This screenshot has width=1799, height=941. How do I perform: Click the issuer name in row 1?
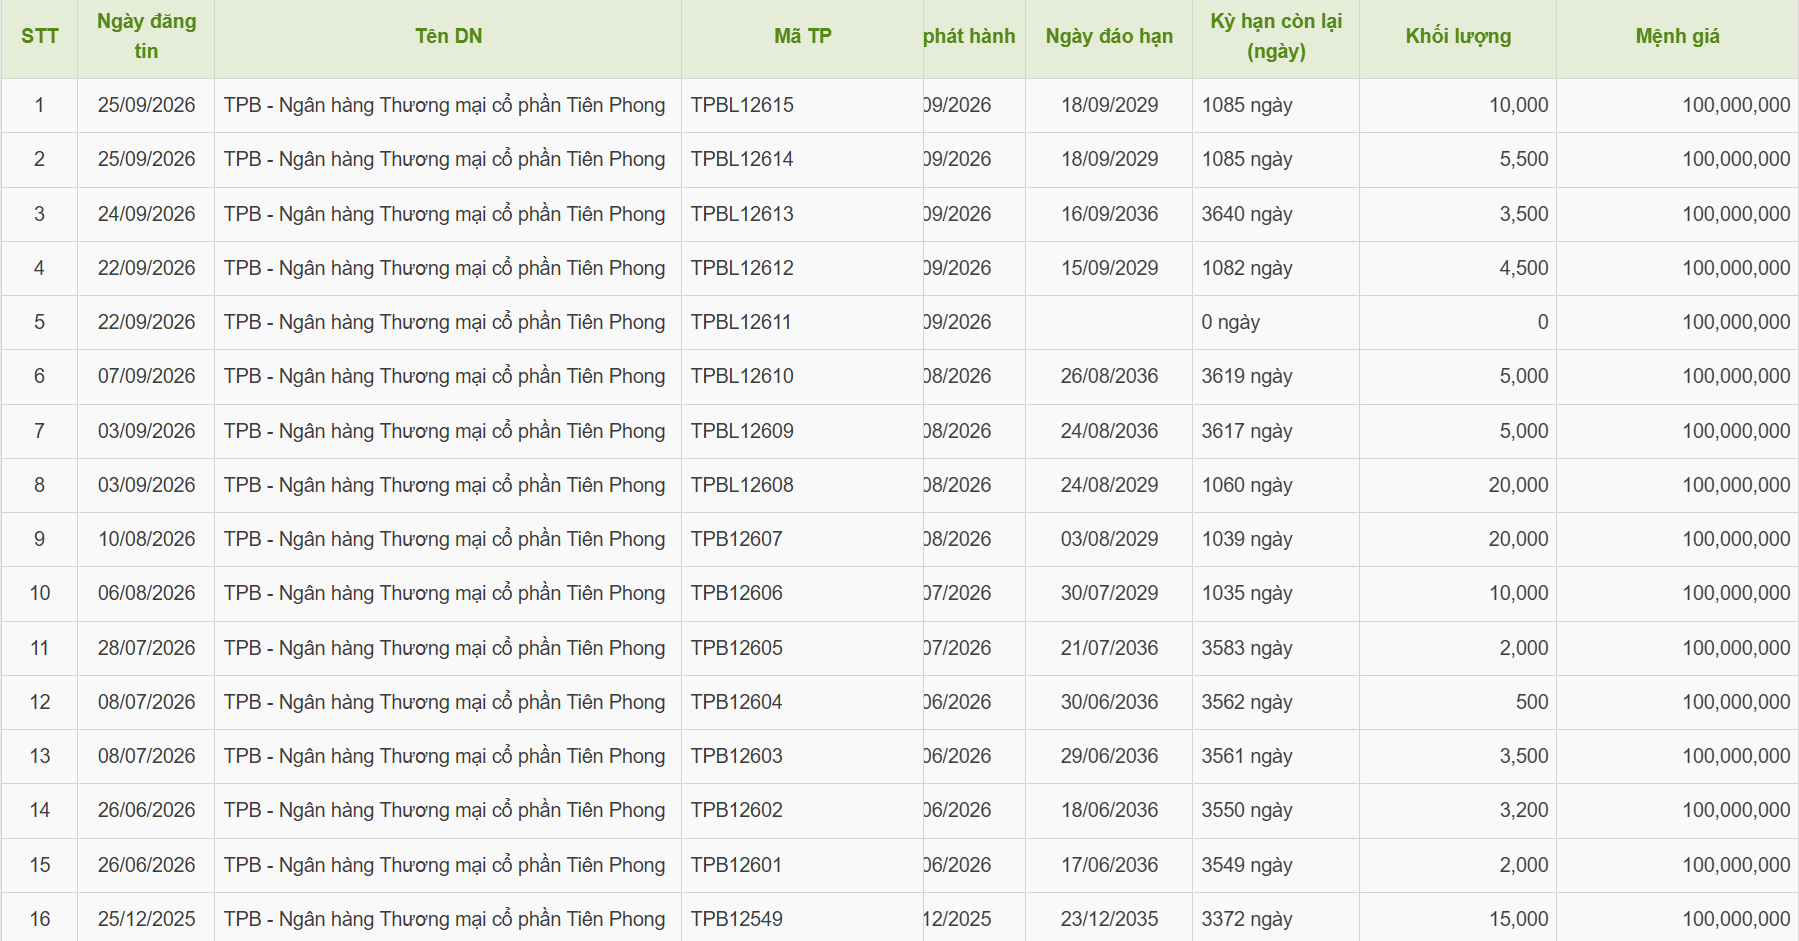pyautogui.click(x=444, y=105)
